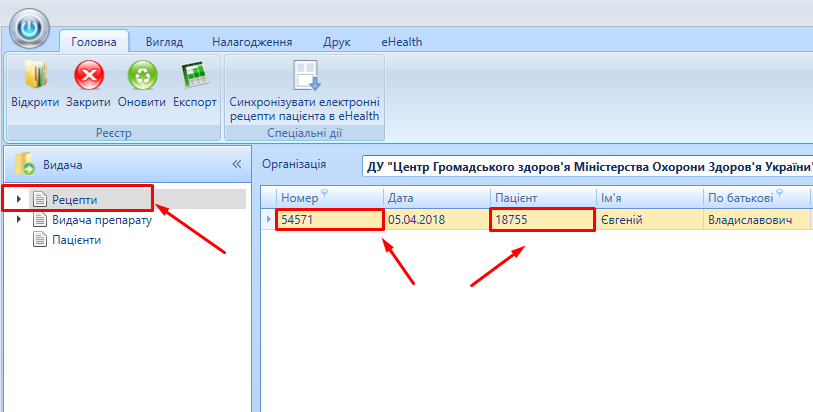
Task: Select Пацієнти in the navigation tree
Action: pyautogui.click(x=77, y=240)
